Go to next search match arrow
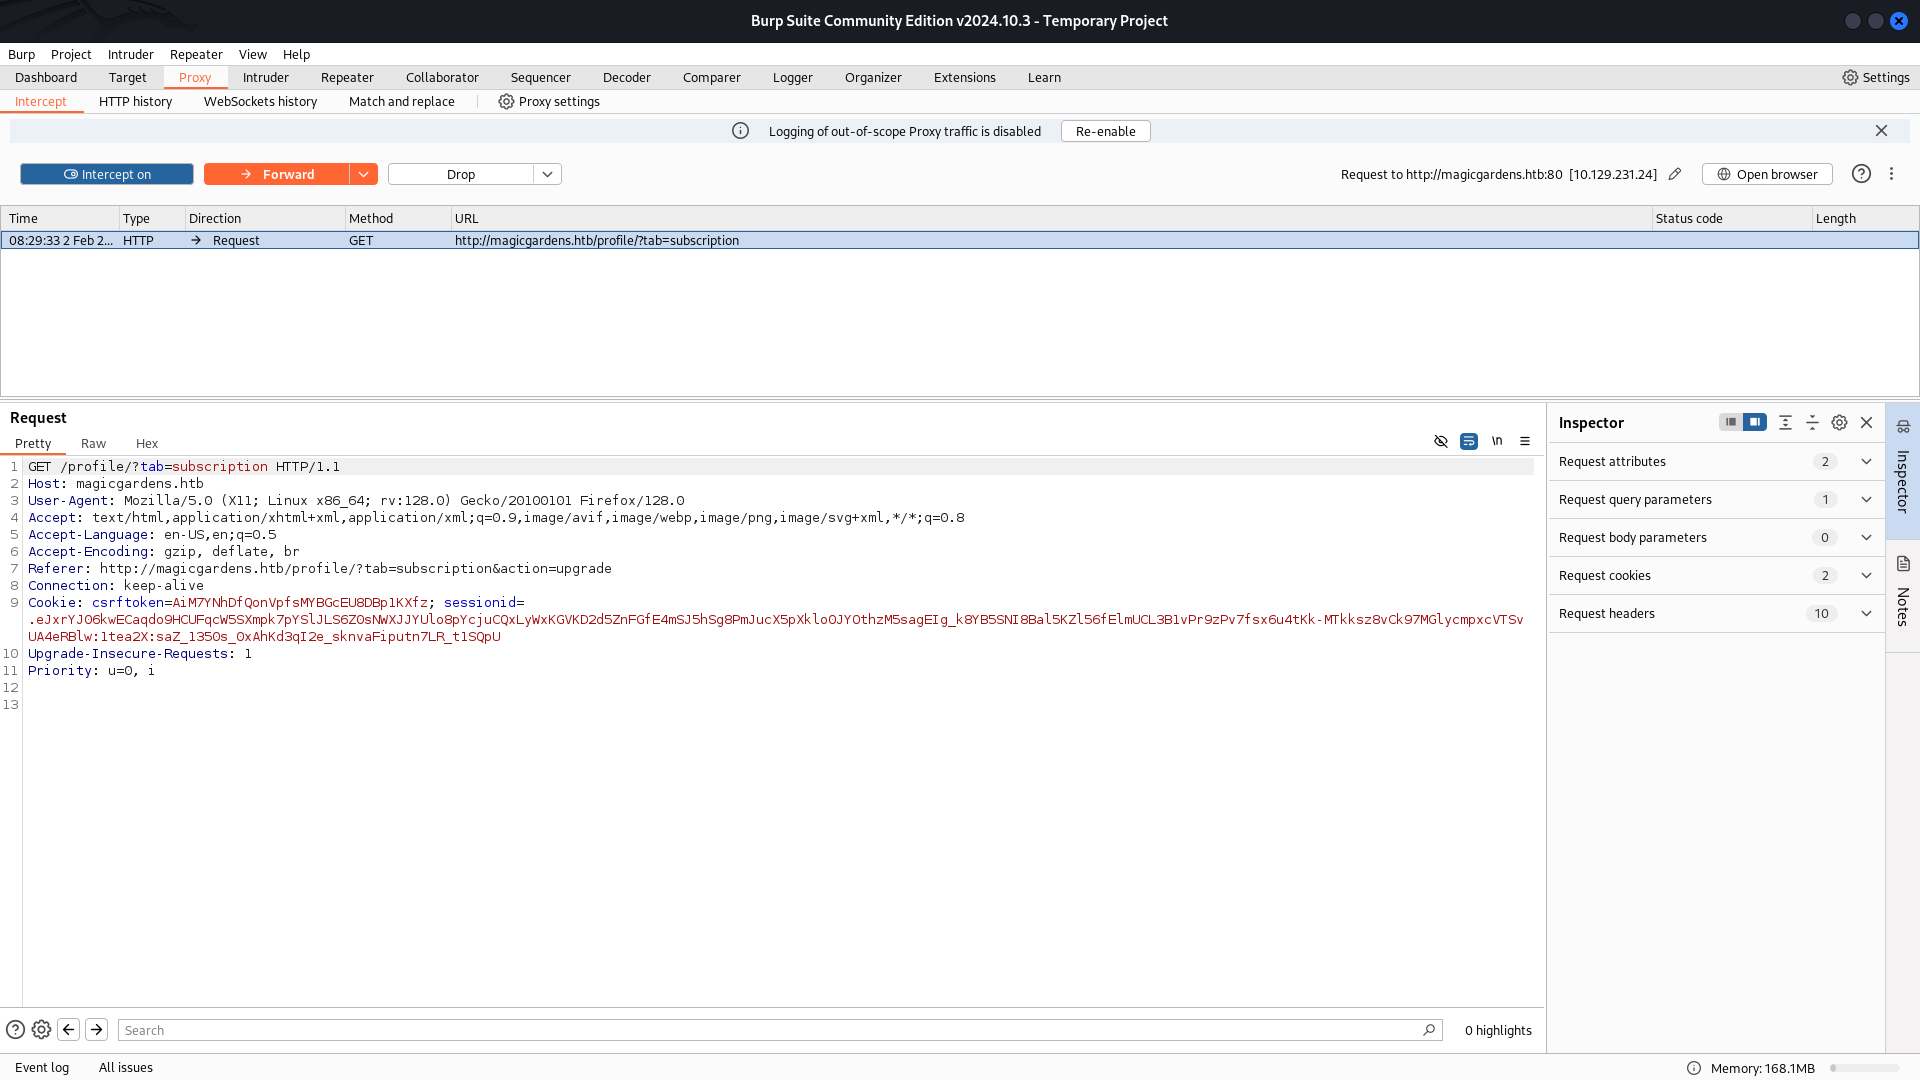The height and width of the screenshot is (1080, 1920). click(97, 1029)
